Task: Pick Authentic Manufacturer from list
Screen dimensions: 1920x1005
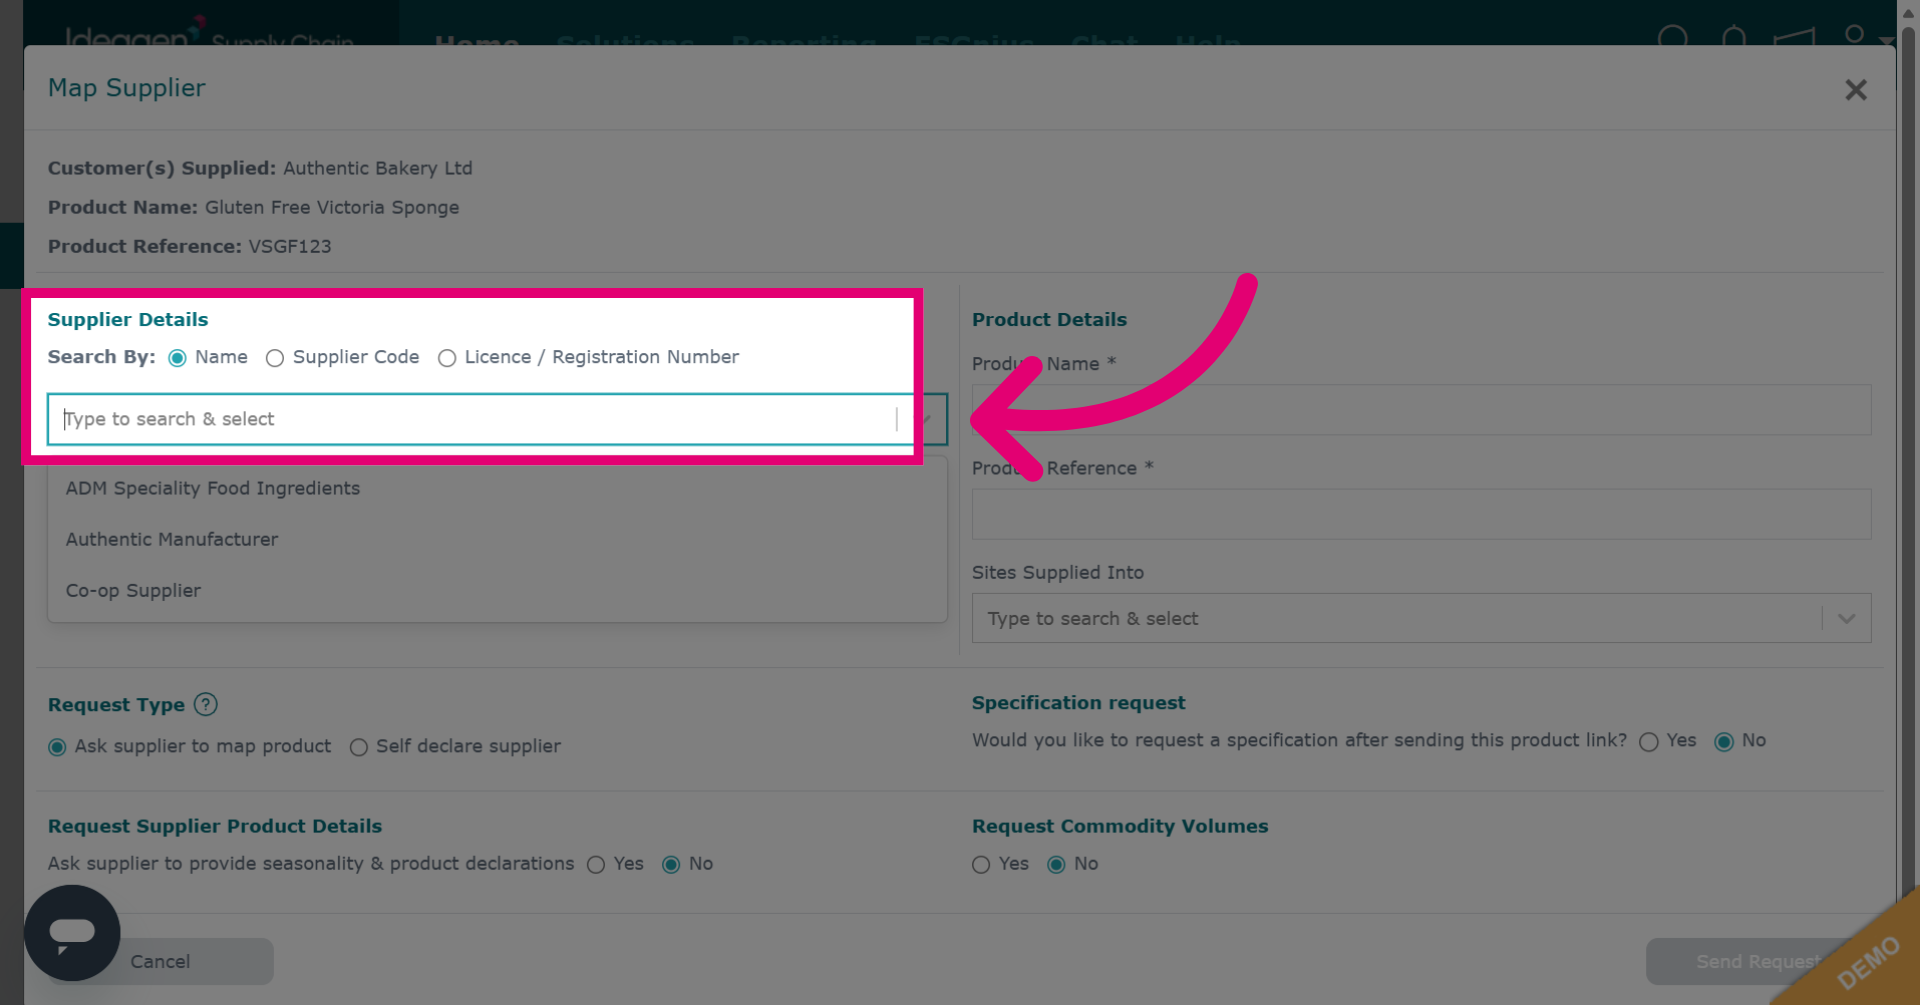Action: (x=497, y=539)
